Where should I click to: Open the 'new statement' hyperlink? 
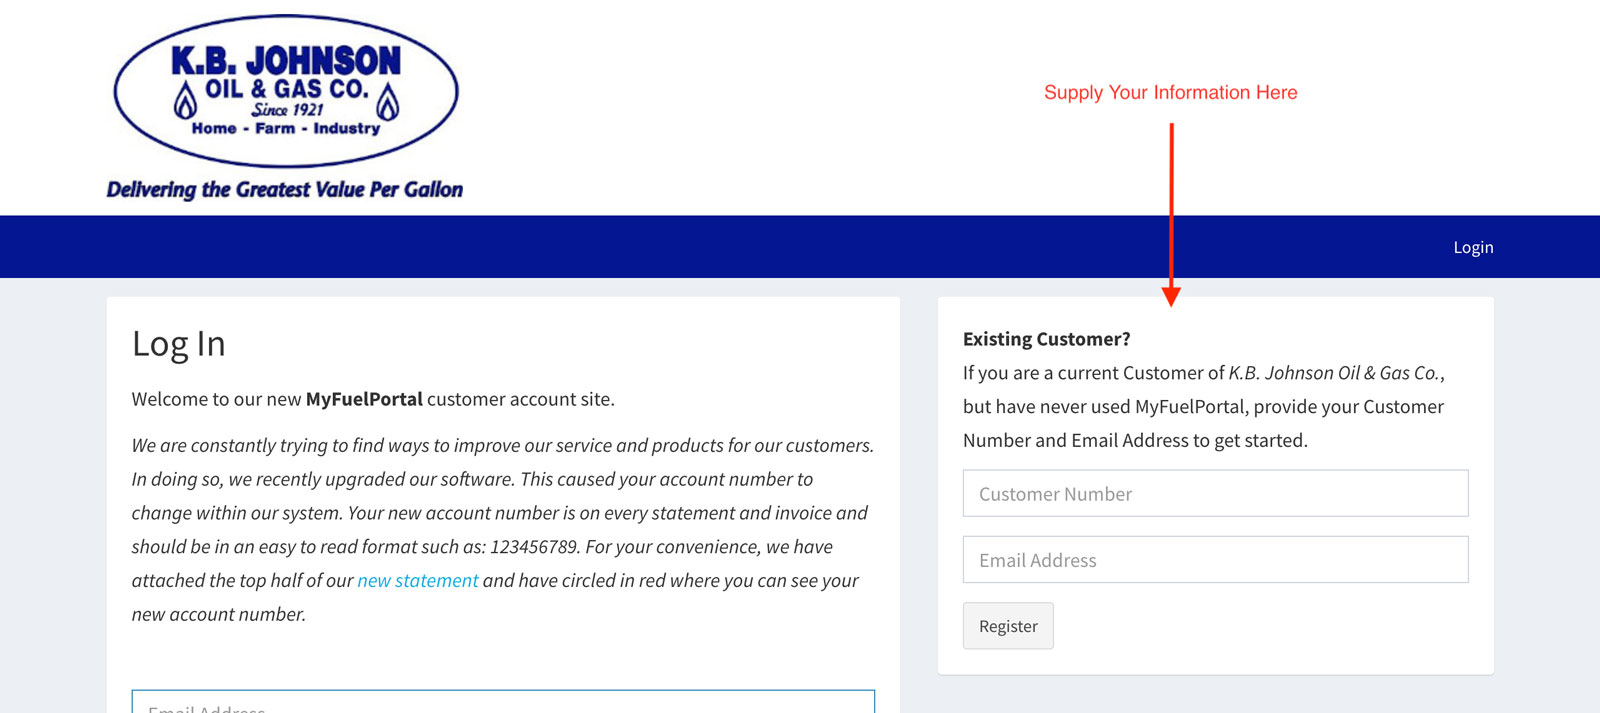[x=418, y=580]
